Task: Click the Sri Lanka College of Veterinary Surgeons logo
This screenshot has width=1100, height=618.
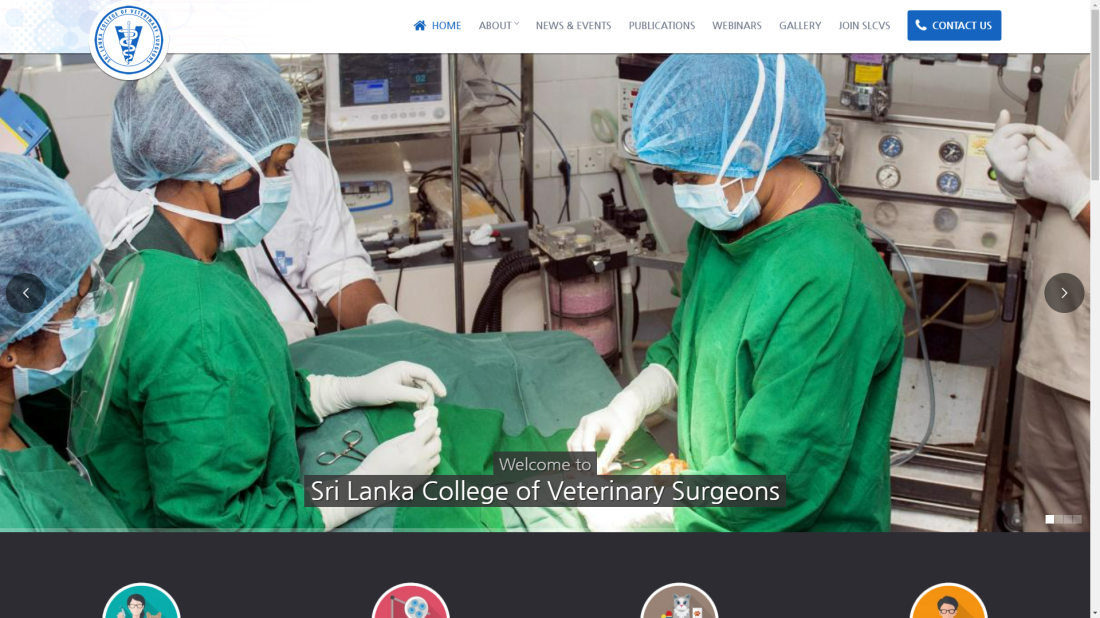Action: click(x=128, y=40)
